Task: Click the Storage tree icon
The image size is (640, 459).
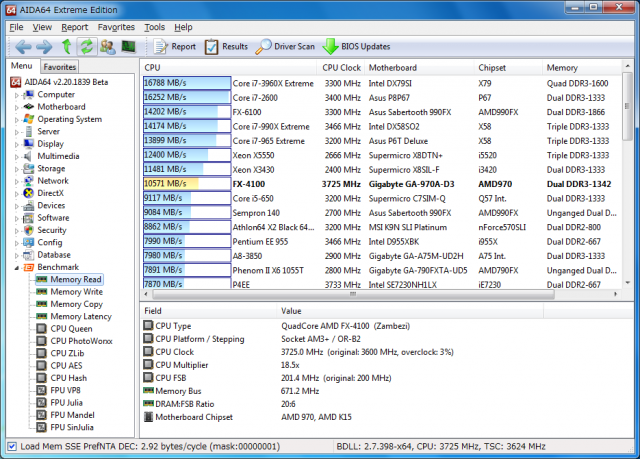Action: click(29, 169)
